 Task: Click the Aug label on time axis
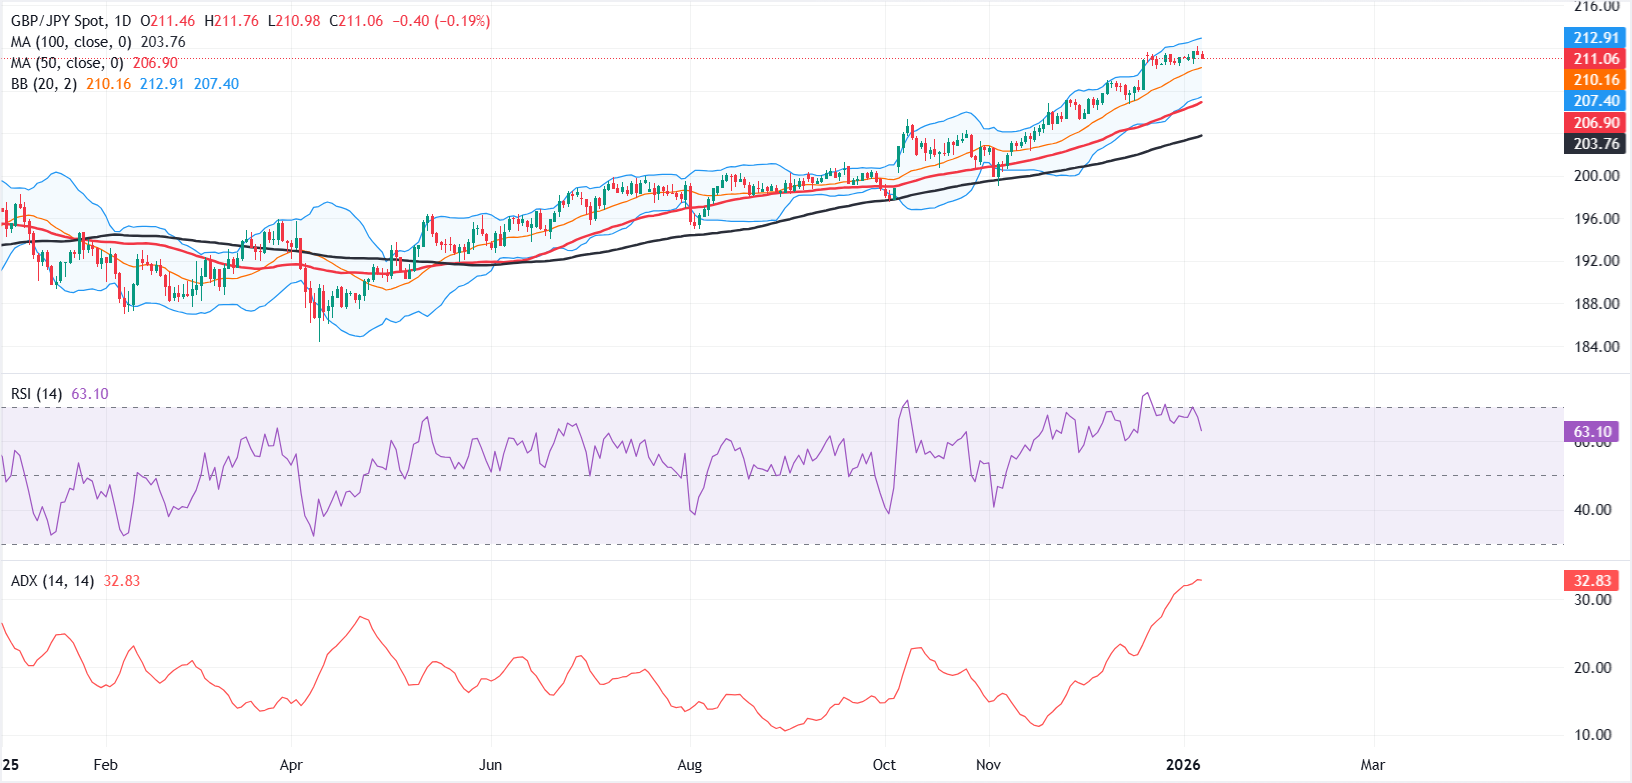(689, 765)
